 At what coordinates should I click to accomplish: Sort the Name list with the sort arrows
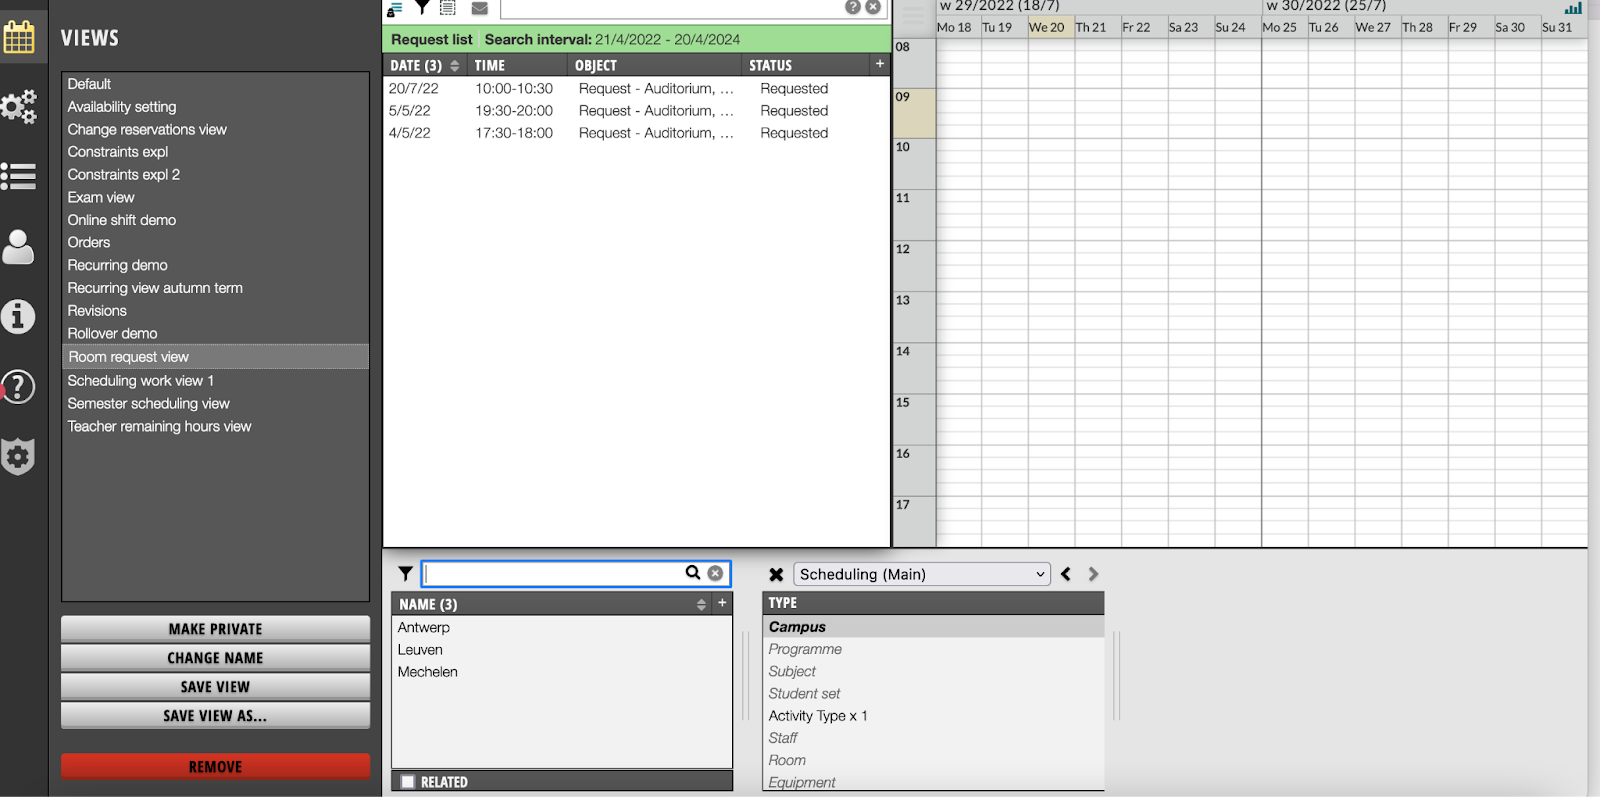coord(701,604)
